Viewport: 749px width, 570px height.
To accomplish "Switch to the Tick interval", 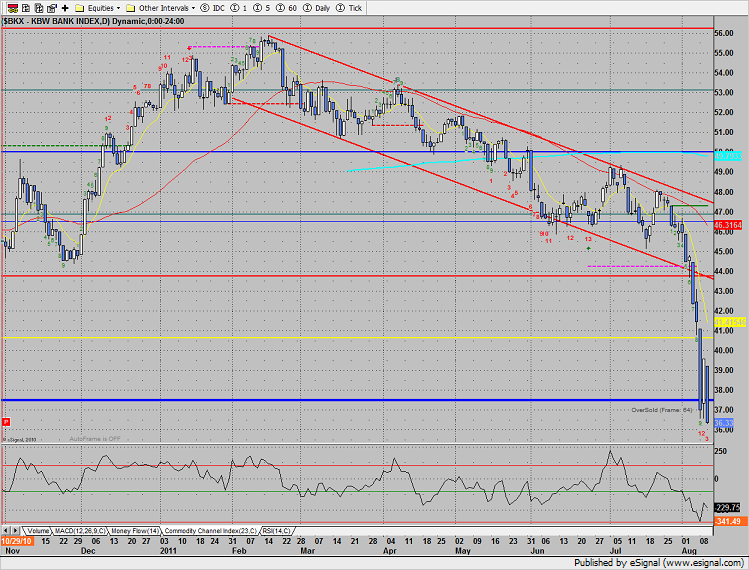I will pyautogui.click(x=349, y=8).
